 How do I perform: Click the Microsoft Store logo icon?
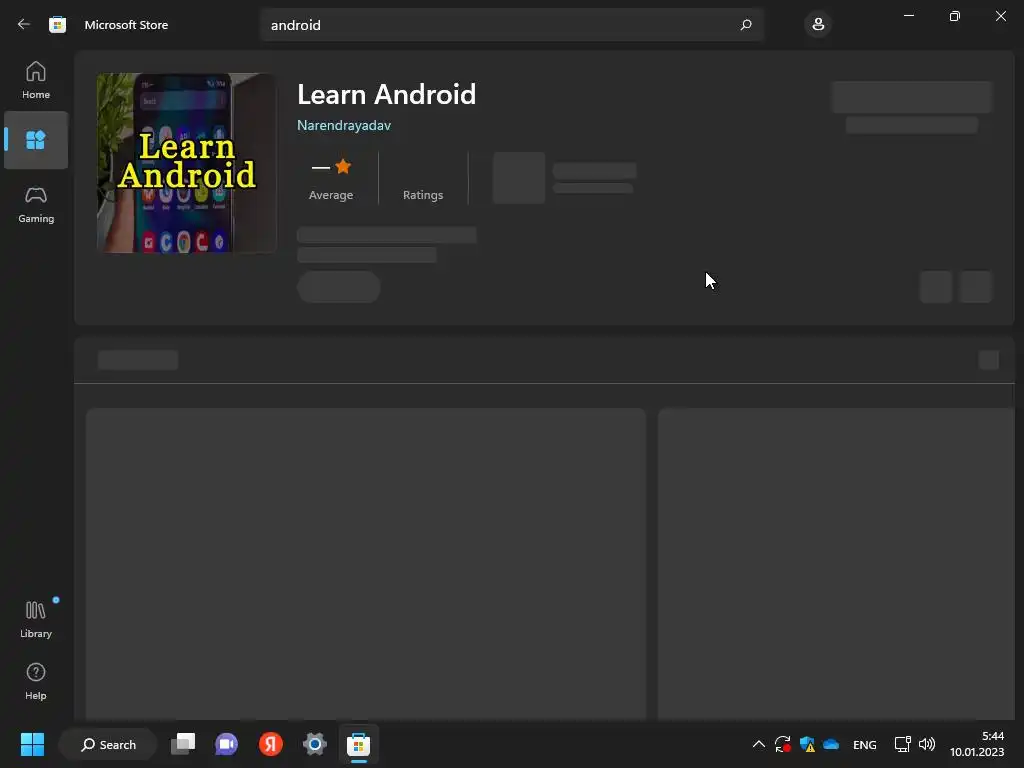coord(57,25)
